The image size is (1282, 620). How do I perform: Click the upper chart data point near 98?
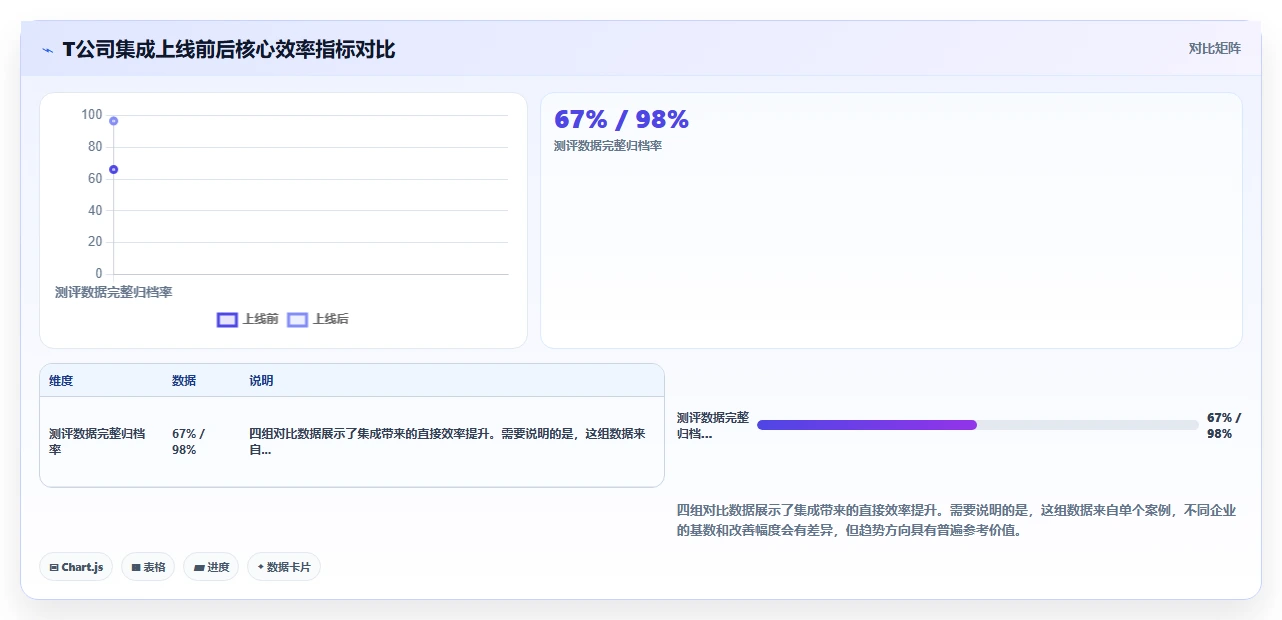[114, 121]
